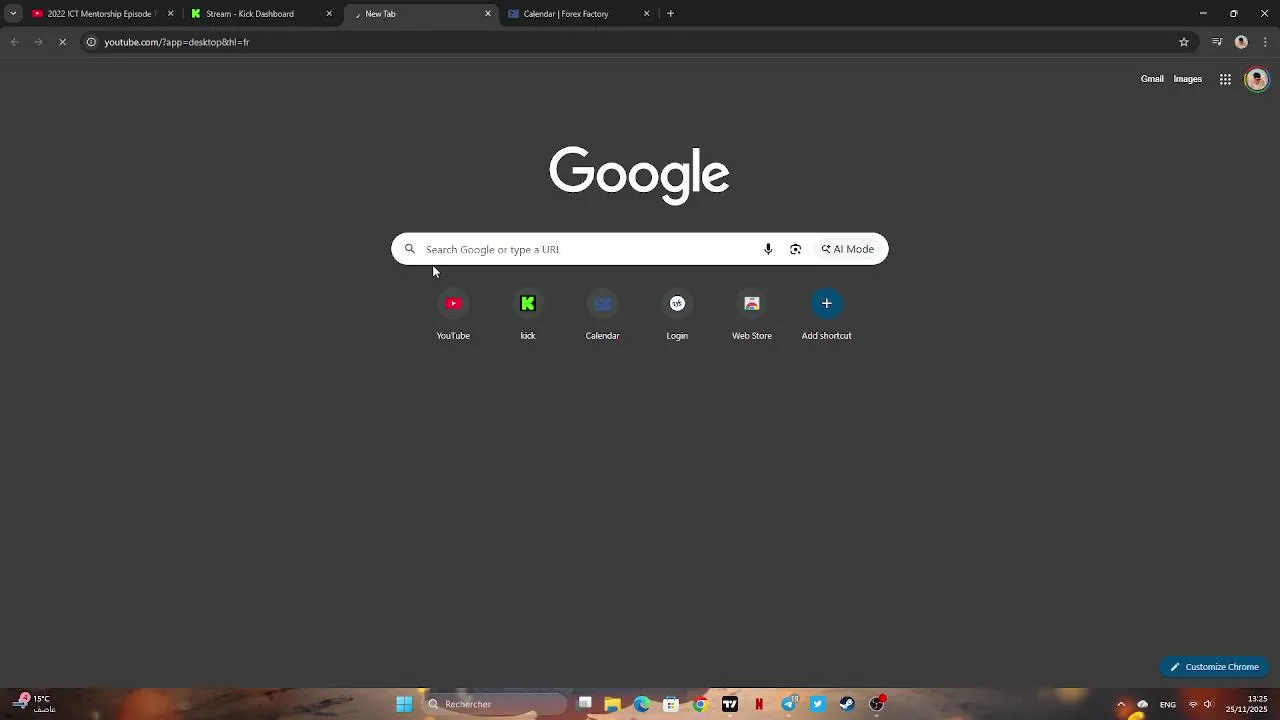Start voice search with the microphone icon
The height and width of the screenshot is (720, 1280).
(768, 249)
